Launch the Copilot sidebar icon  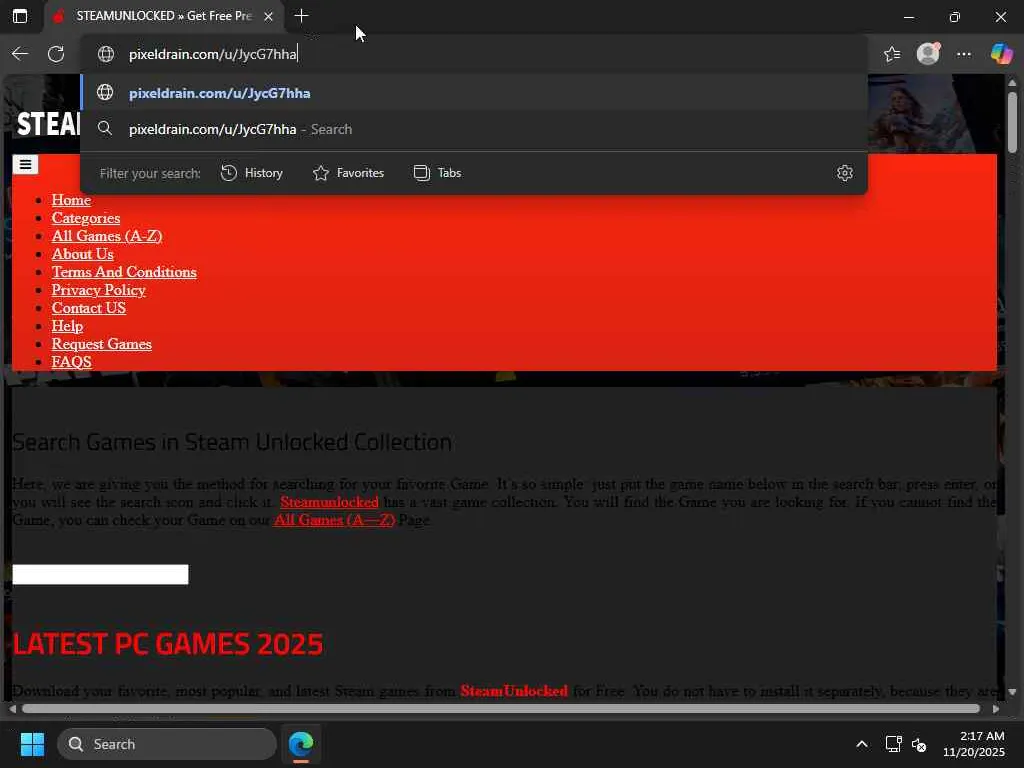pos(1001,54)
